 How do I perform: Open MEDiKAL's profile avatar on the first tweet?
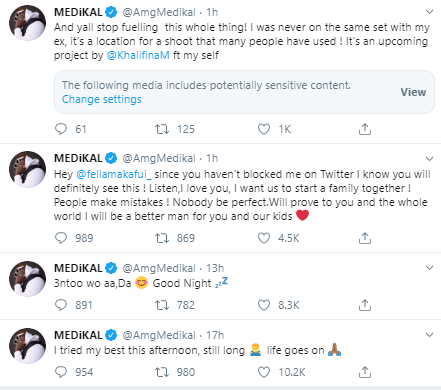27,23
